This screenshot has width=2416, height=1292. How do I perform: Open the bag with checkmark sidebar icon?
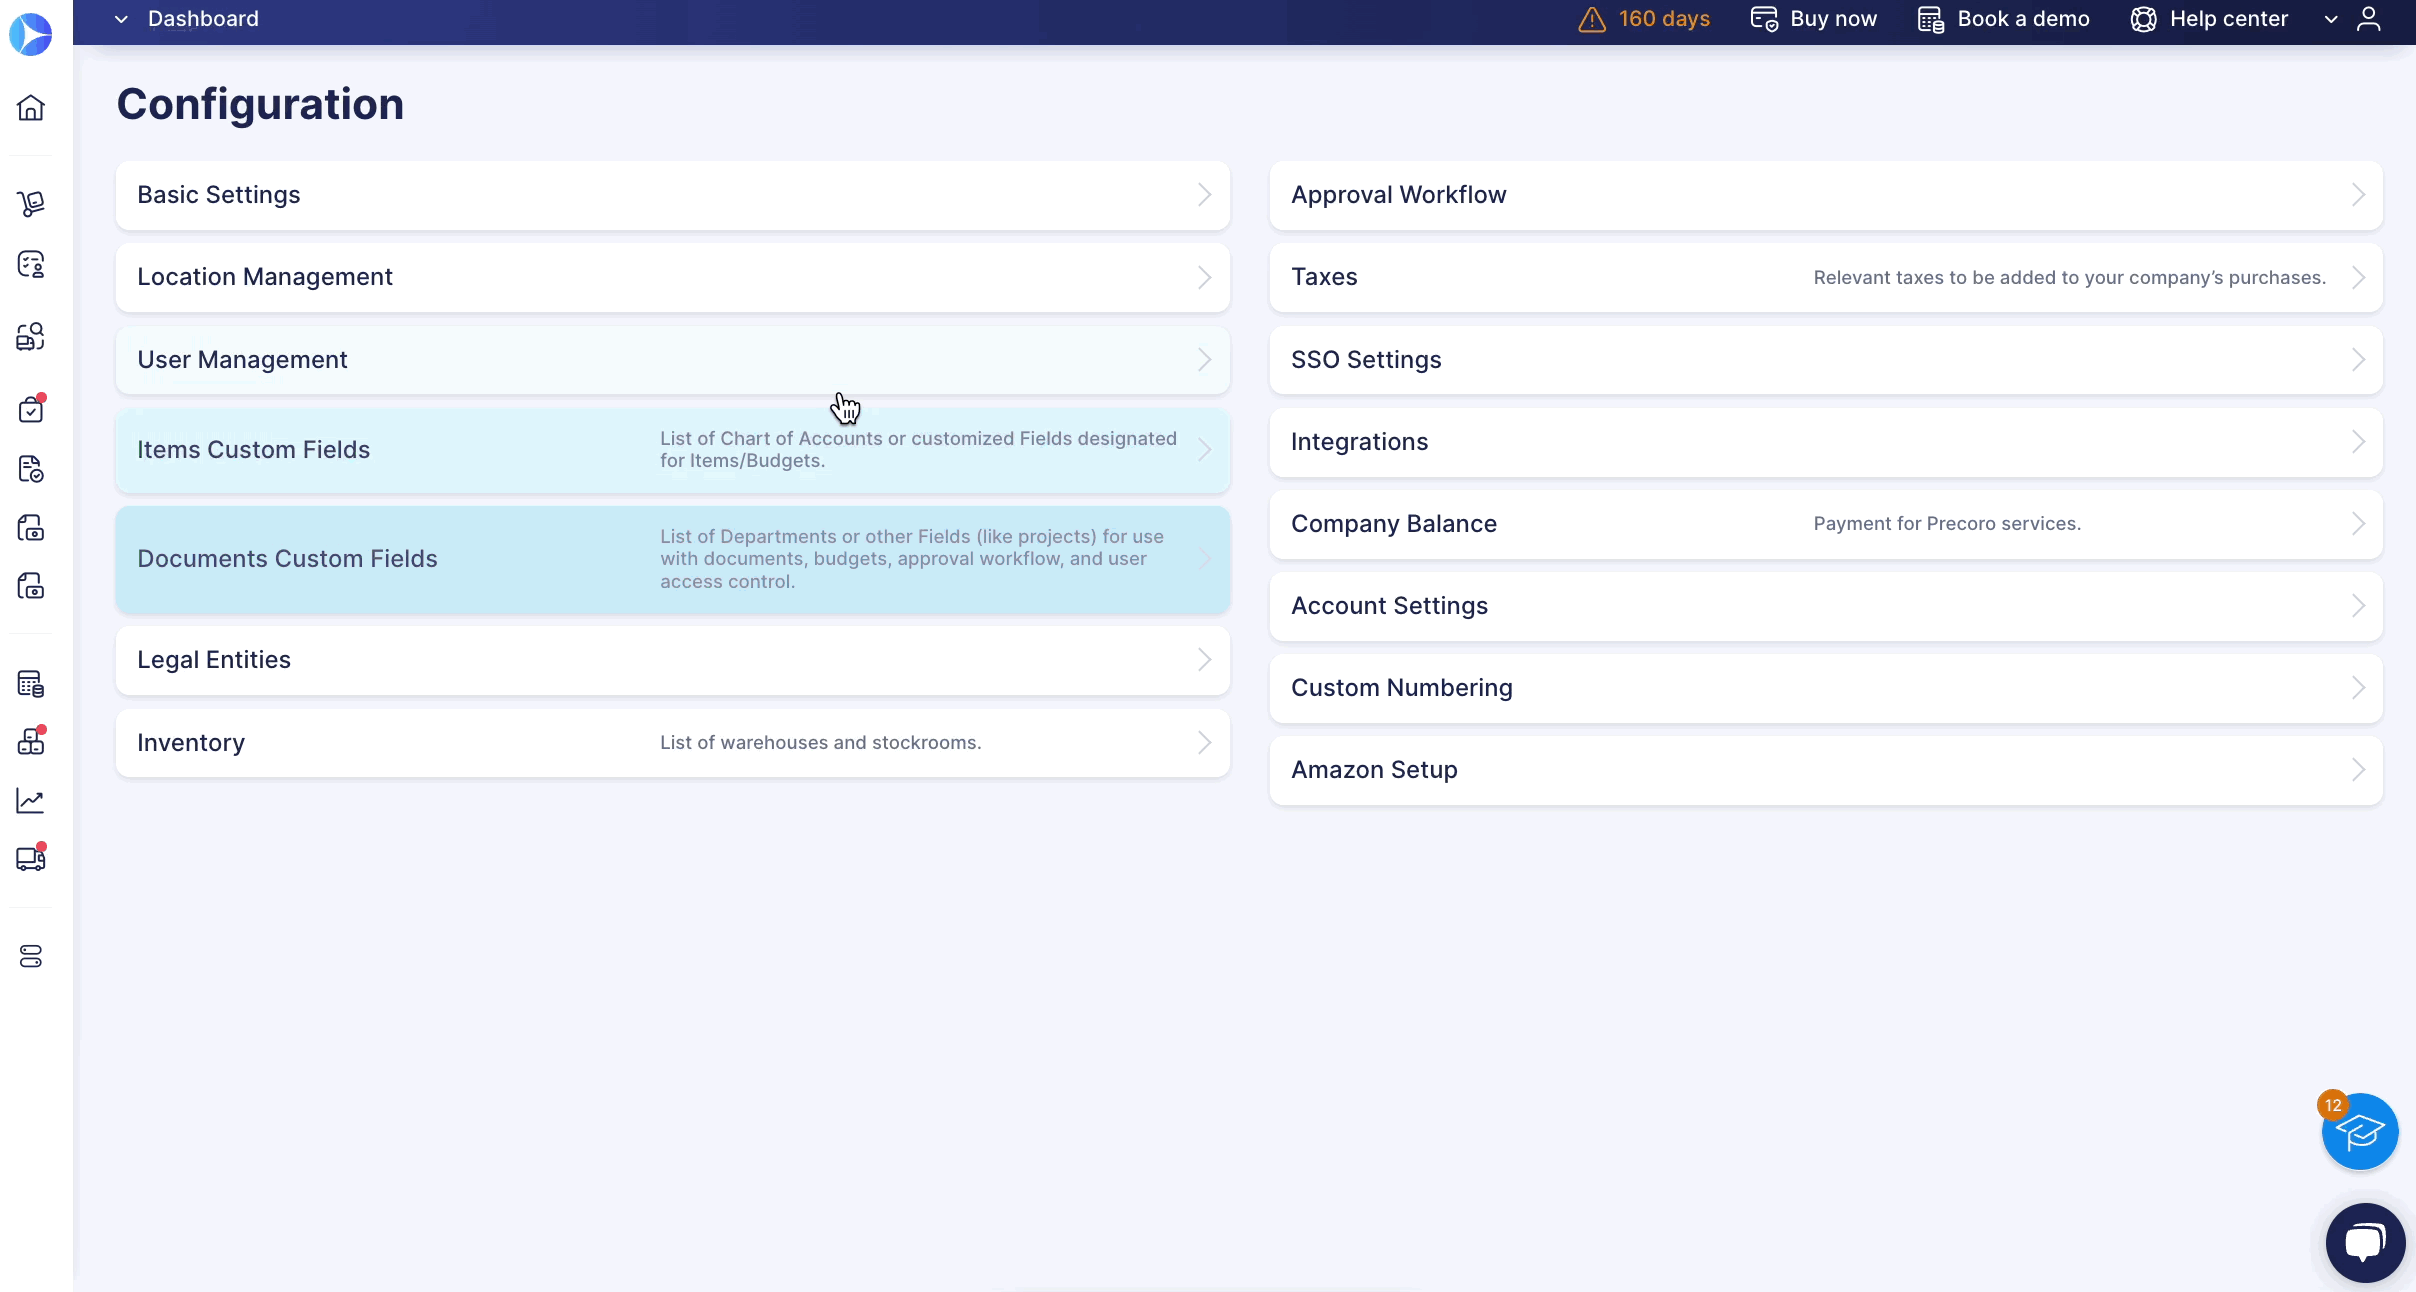(31, 409)
